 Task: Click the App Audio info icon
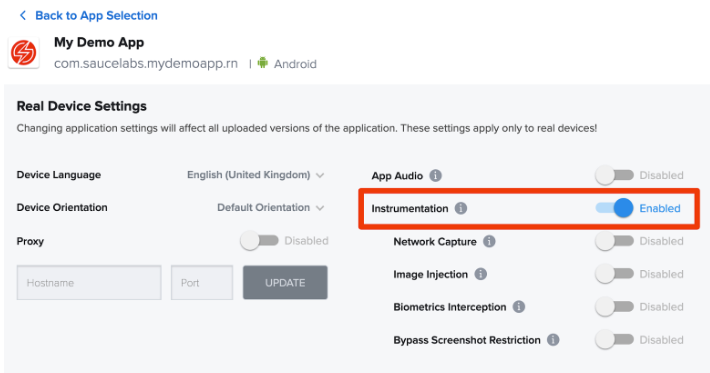click(x=435, y=176)
